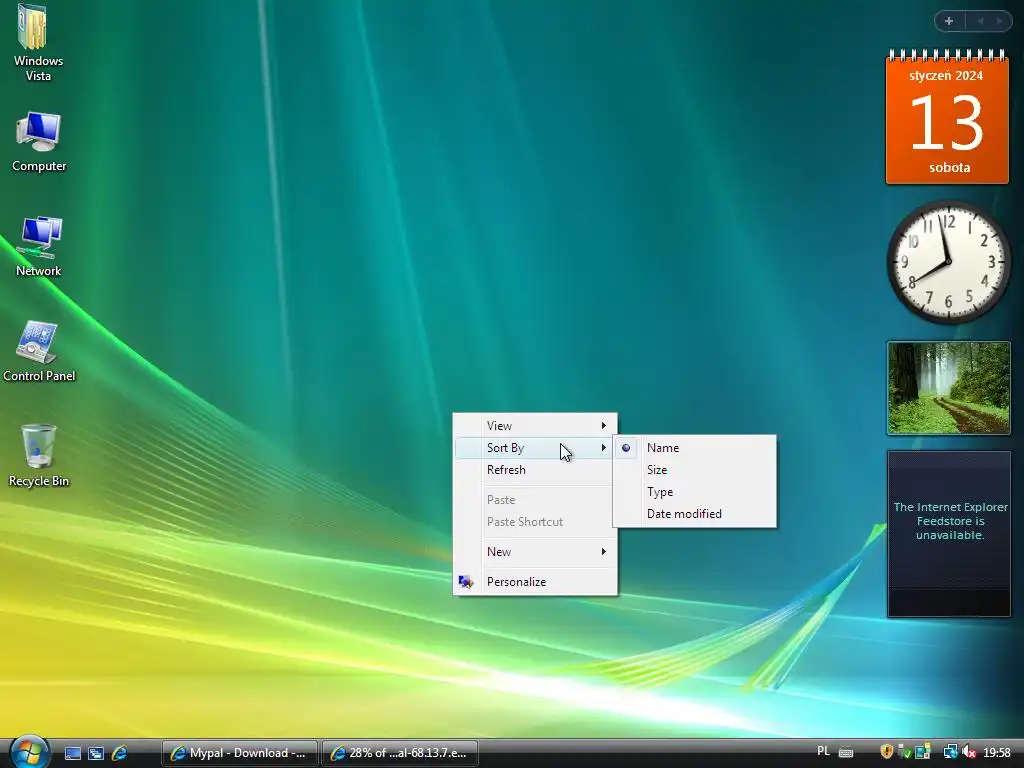Open the 28% download progress taskbar button

point(400,753)
